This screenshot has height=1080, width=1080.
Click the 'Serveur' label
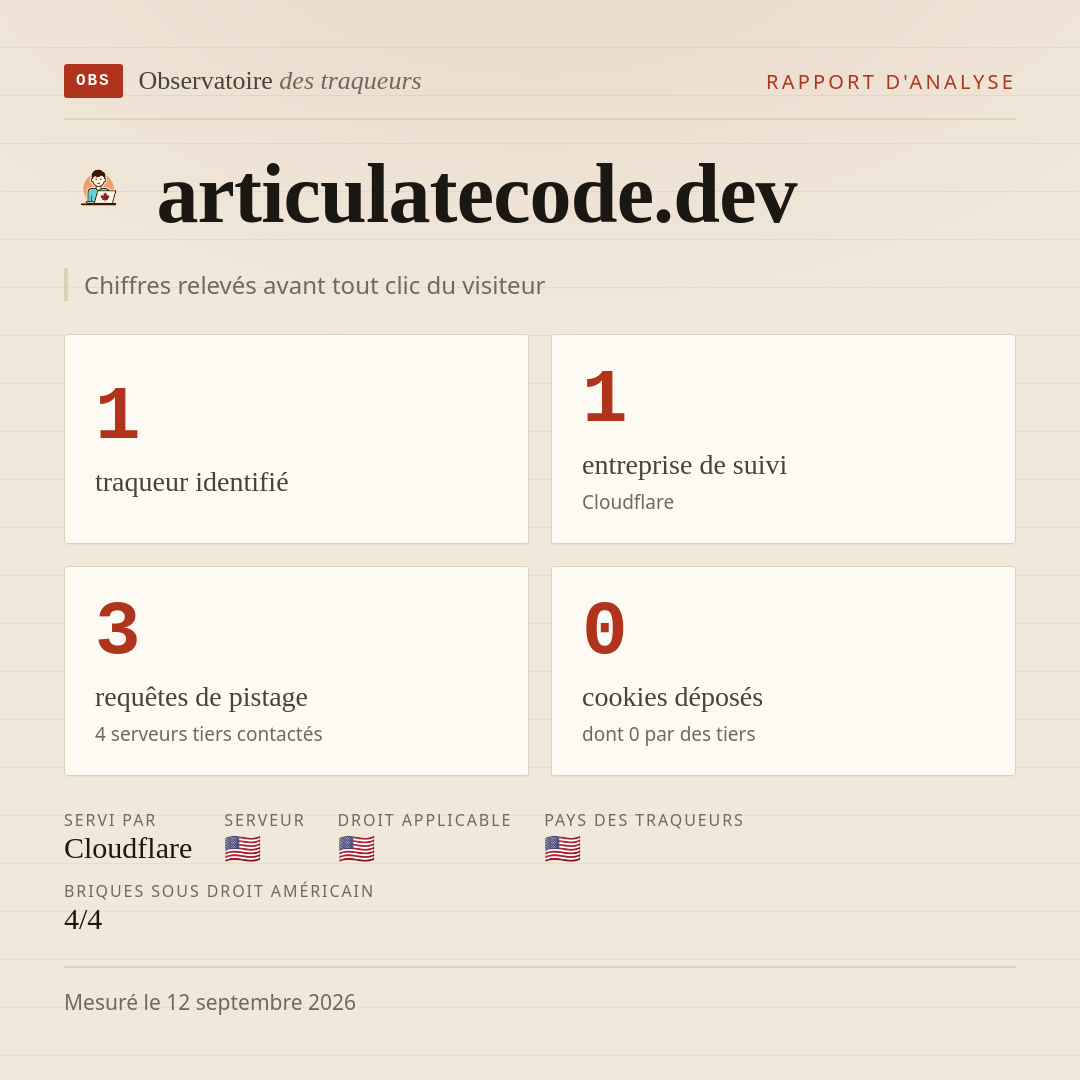coord(264,820)
